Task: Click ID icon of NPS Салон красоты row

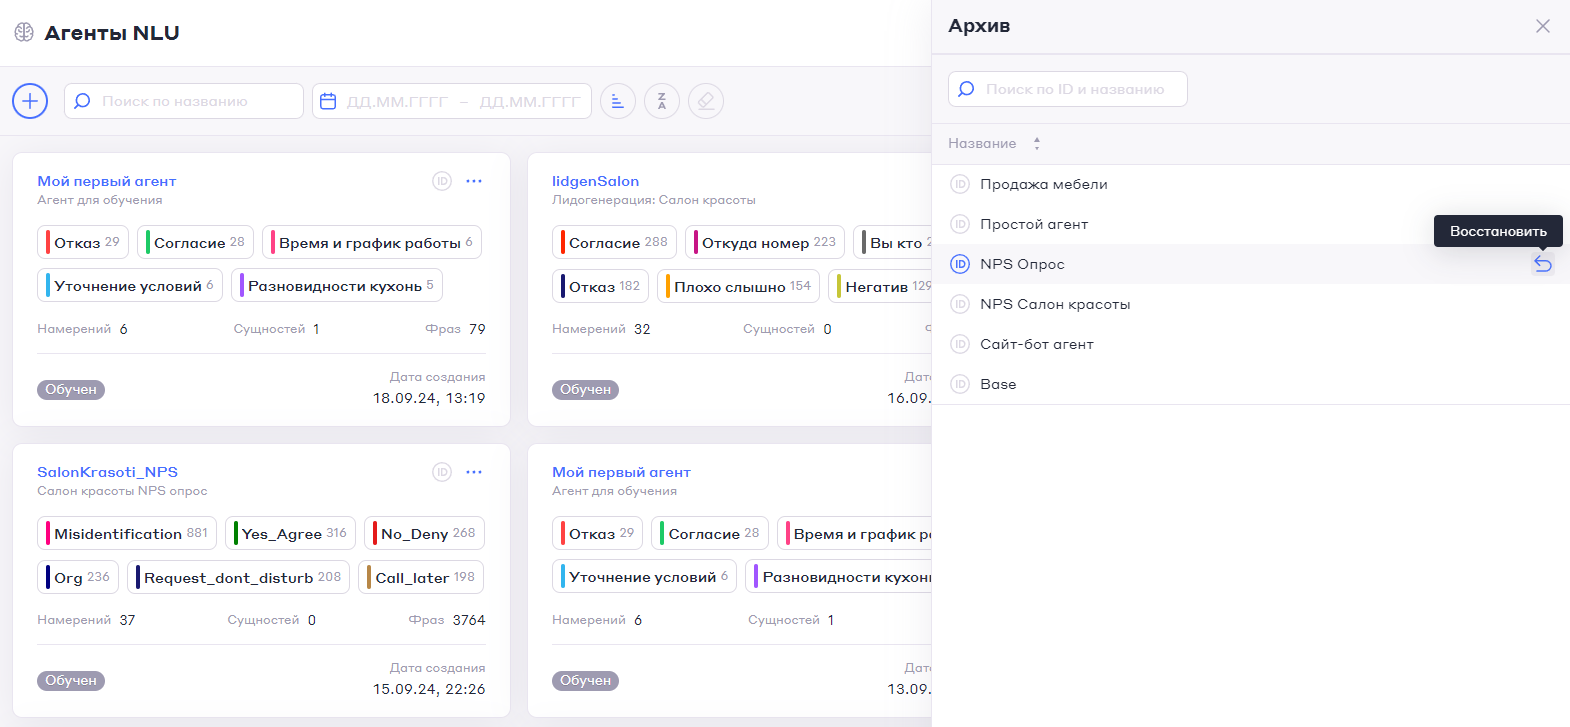Action: coord(960,304)
